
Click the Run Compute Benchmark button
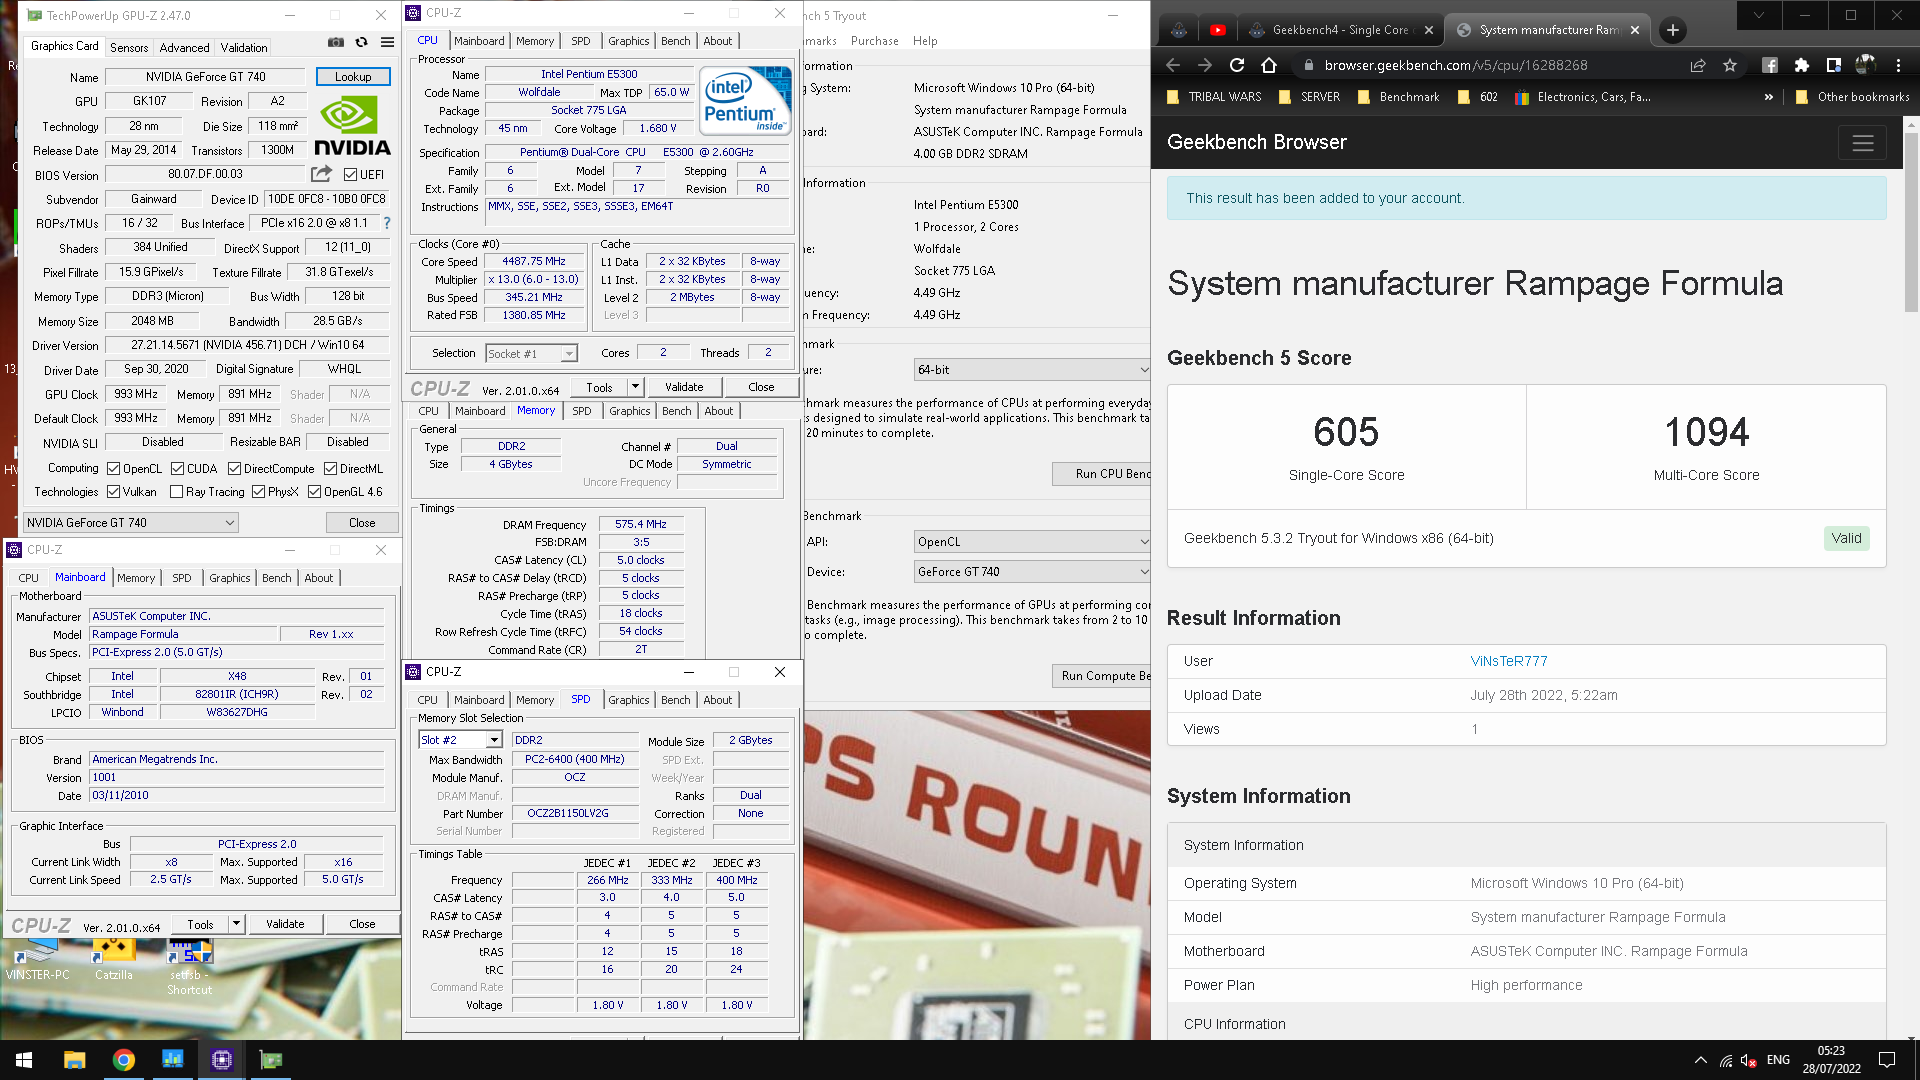[x=1101, y=676]
